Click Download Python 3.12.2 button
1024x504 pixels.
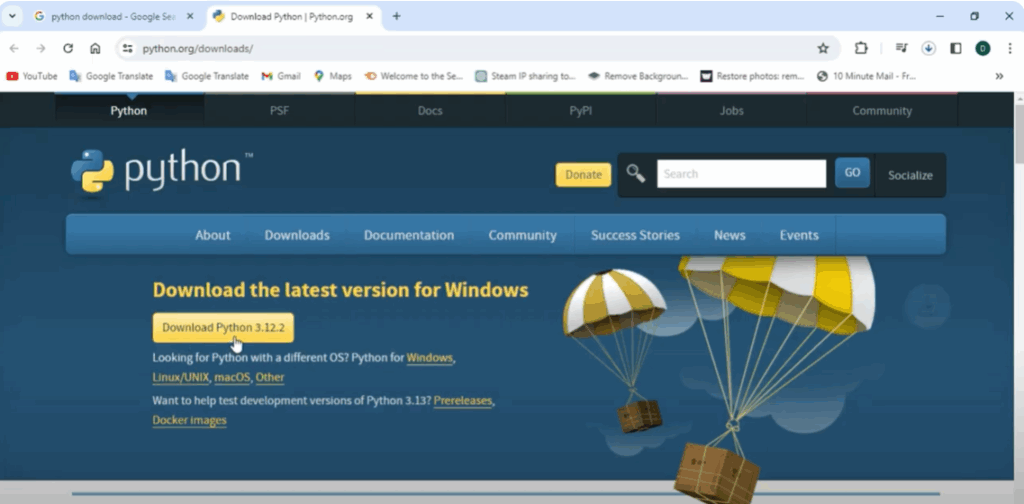click(223, 328)
